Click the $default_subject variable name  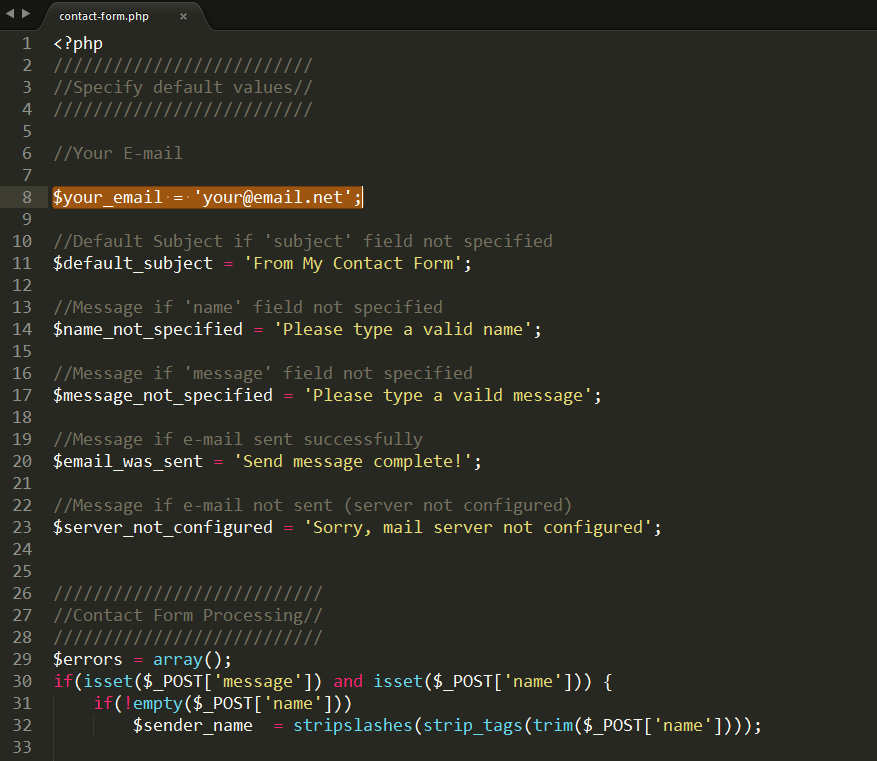point(132,263)
